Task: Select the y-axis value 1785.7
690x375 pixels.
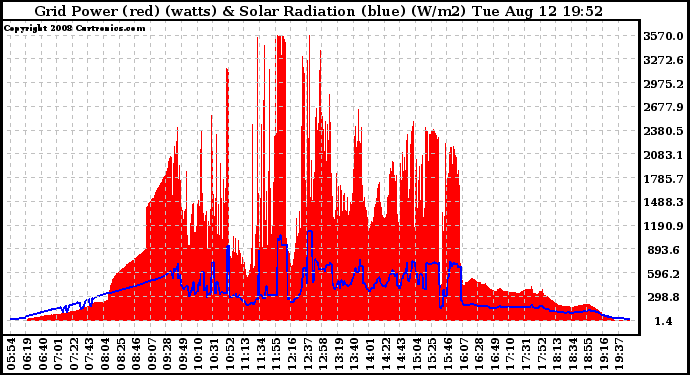Action: tap(663, 179)
